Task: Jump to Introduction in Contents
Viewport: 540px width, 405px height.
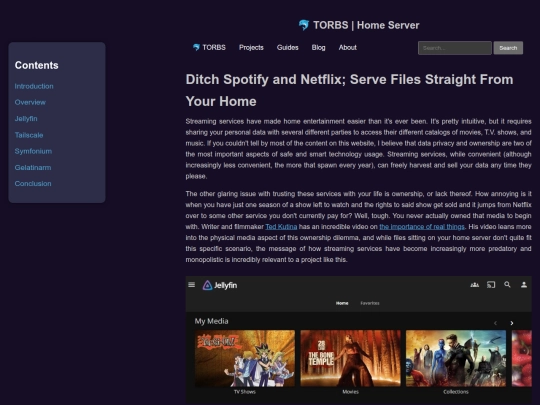Action: [x=34, y=86]
